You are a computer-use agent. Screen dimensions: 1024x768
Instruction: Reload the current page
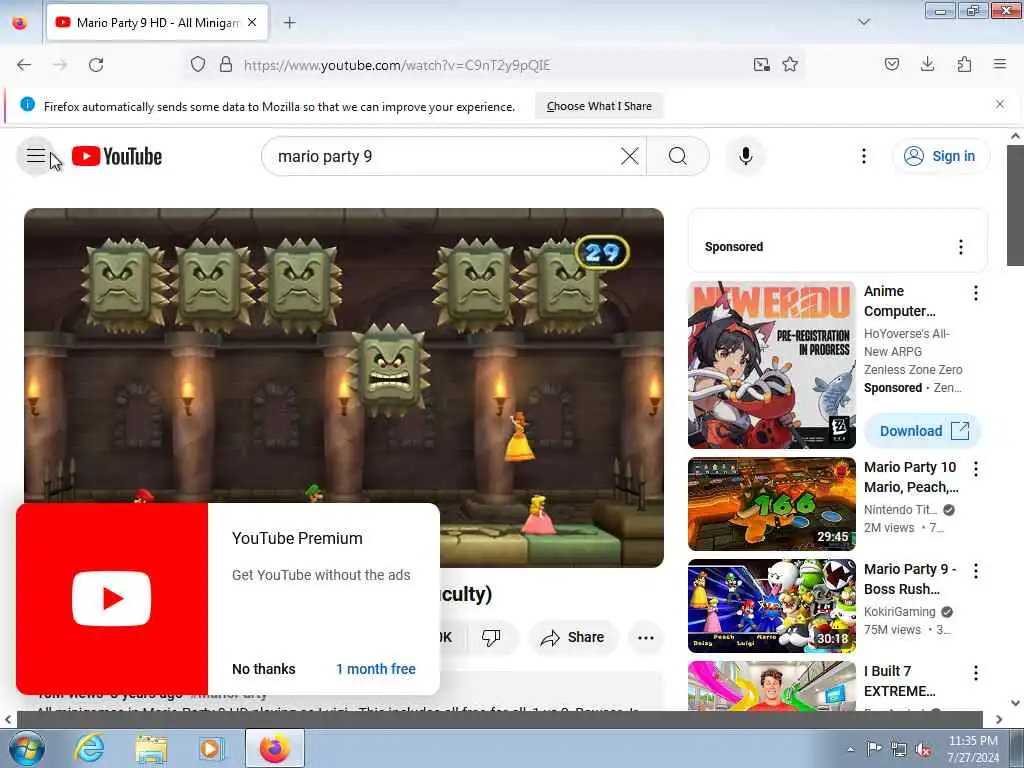pos(96,65)
